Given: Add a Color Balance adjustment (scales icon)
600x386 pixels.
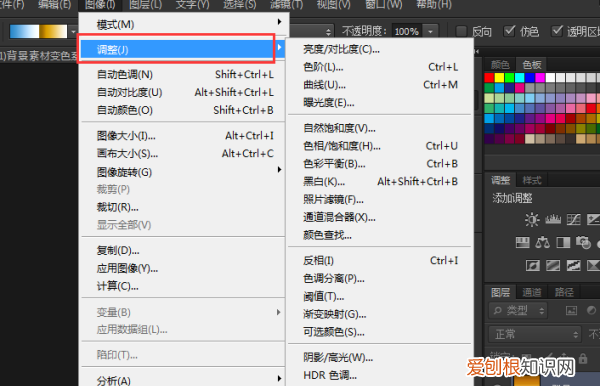Looking at the screenshot, I should 543,243.
